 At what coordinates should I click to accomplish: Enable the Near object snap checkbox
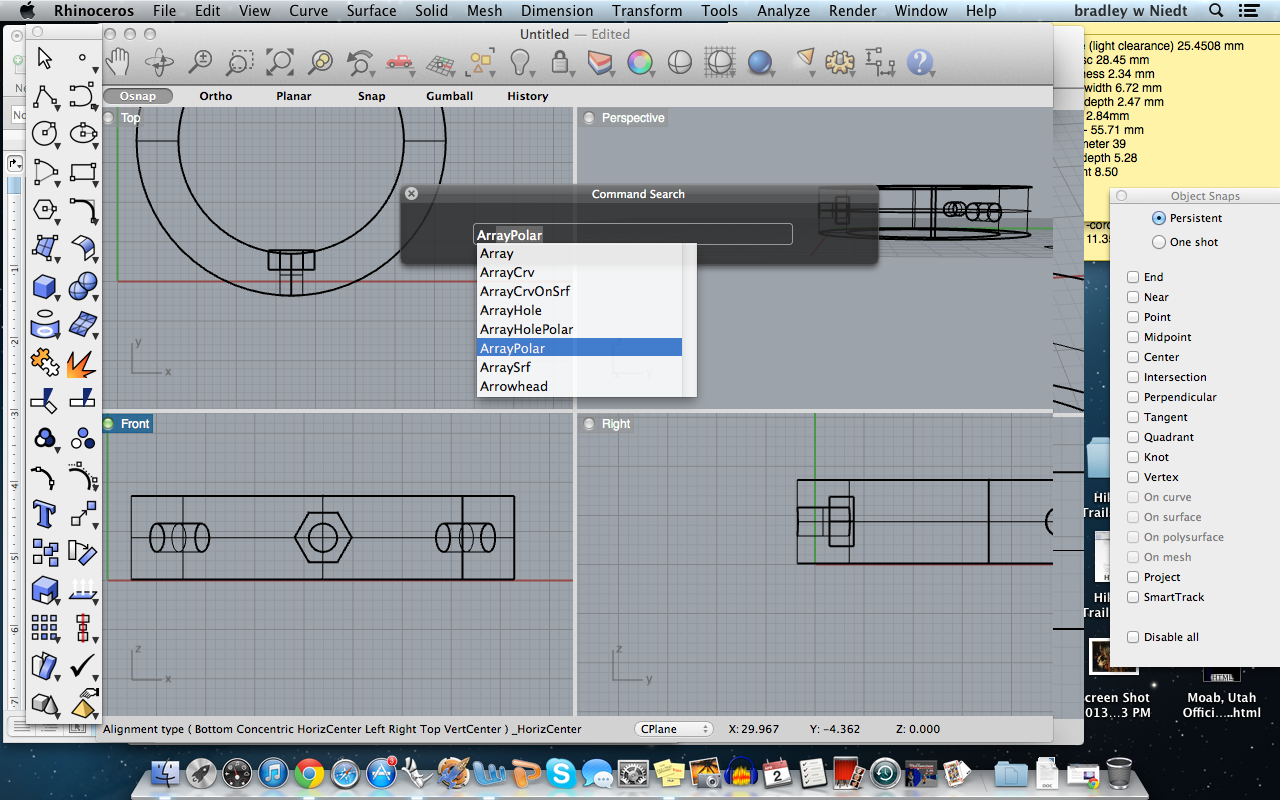(1133, 297)
